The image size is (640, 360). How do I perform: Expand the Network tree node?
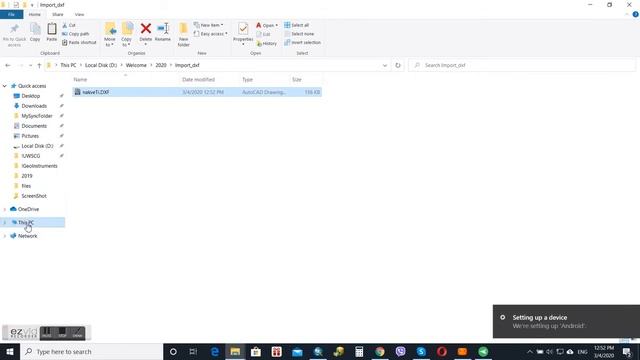[x=5, y=236]
